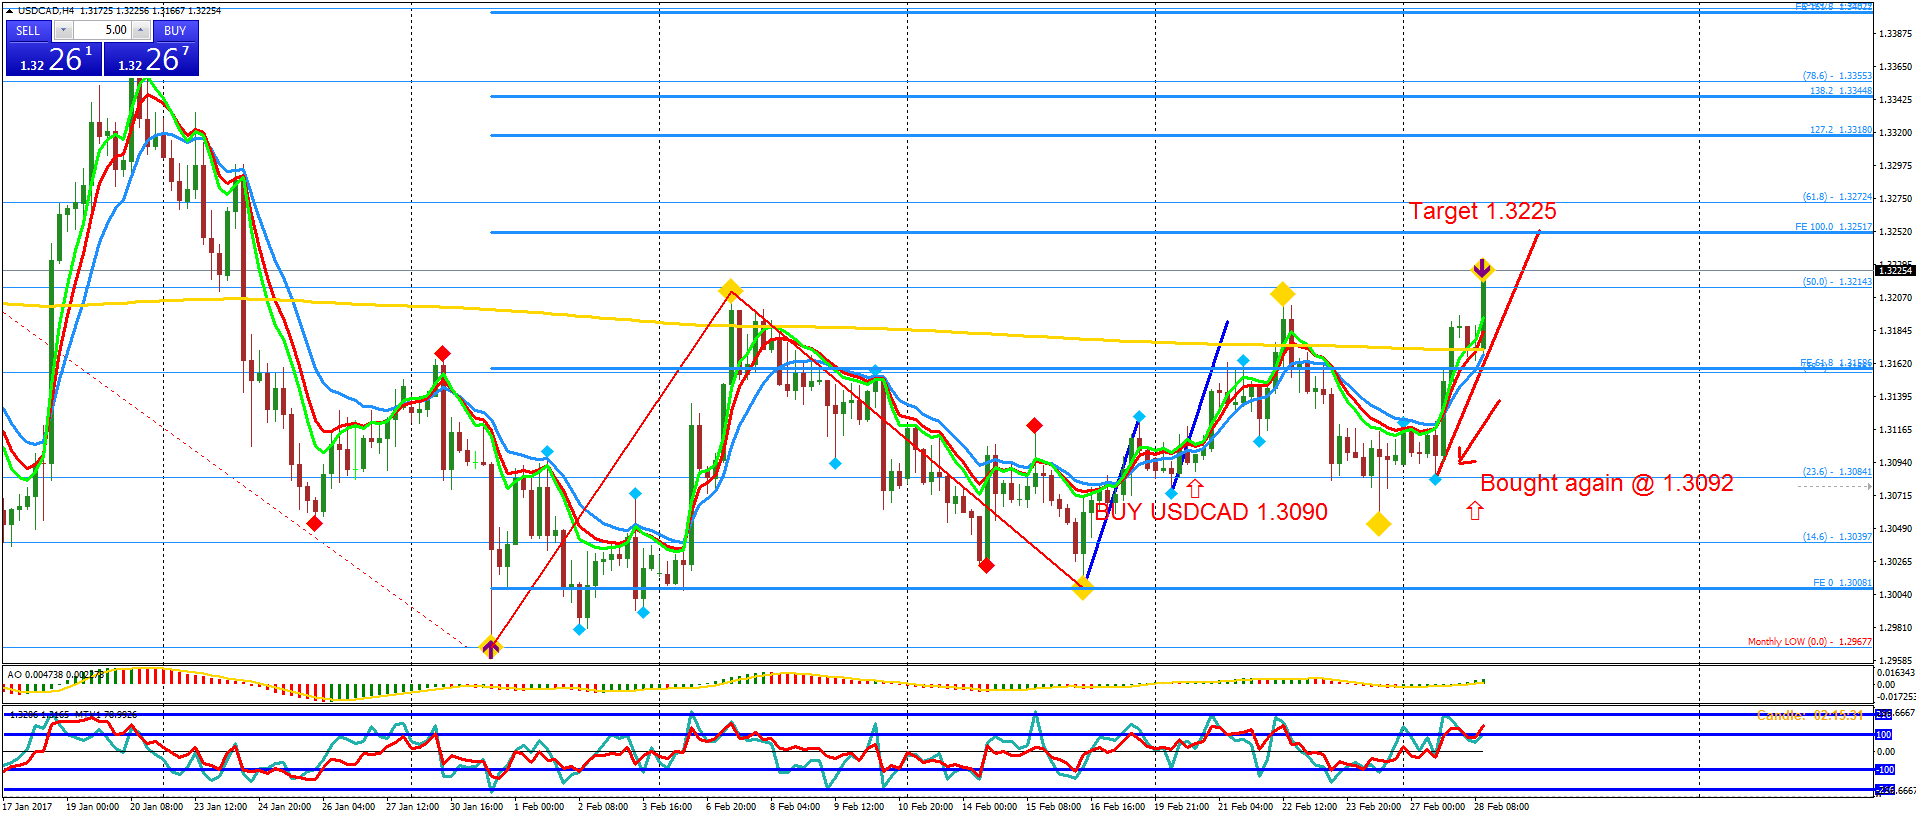Click the '(14.6) - 1.30397' retracement label
The height and width of the screenshot is (818, 1916).
pos(1837,537)
